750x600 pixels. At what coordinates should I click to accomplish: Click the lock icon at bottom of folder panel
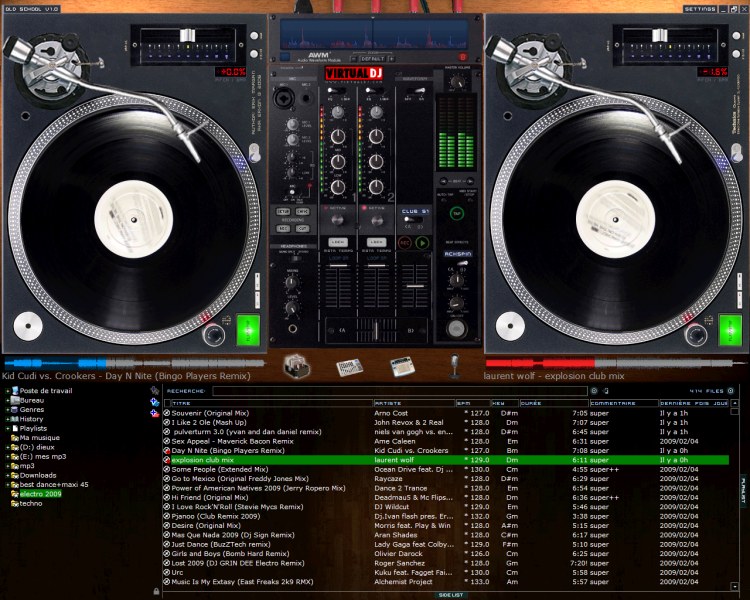pyautogui.click(x=156, y=591)
